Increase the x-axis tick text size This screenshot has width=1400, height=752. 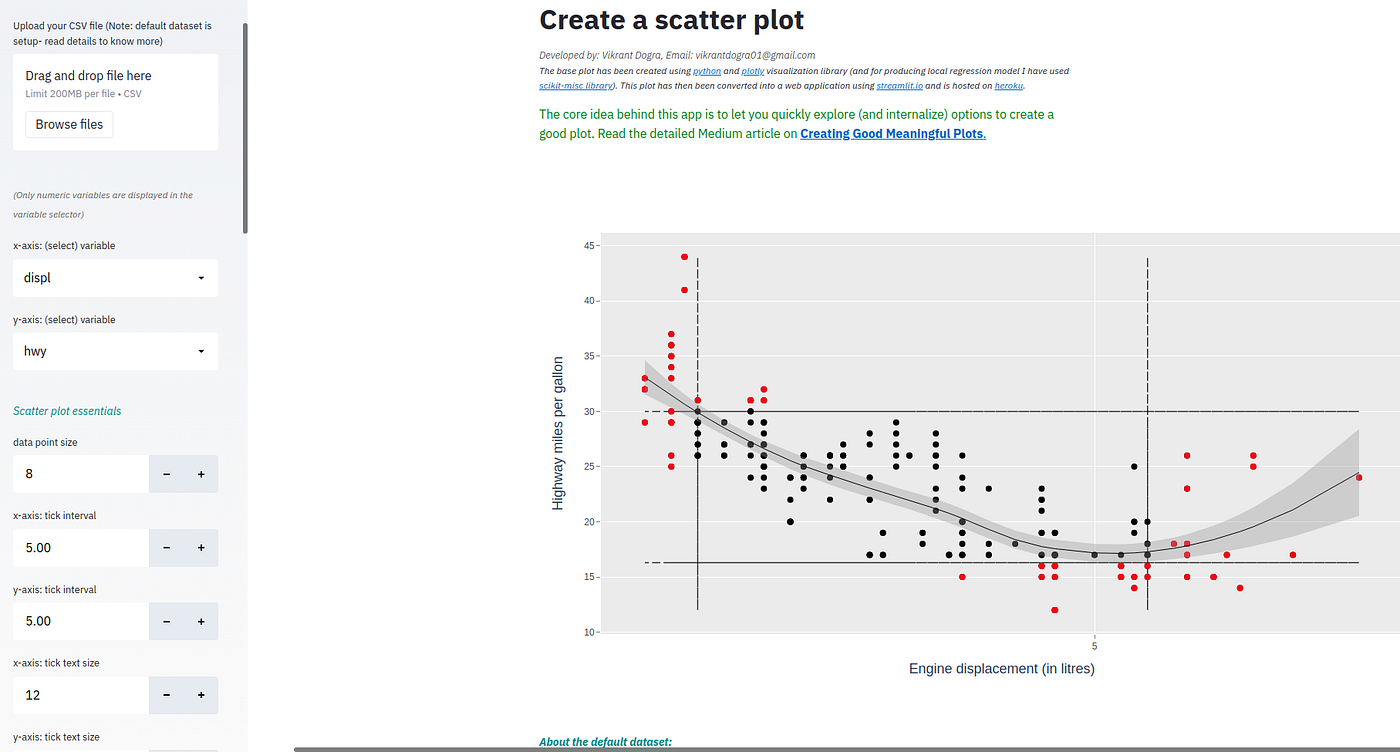[x=200, y=695]
